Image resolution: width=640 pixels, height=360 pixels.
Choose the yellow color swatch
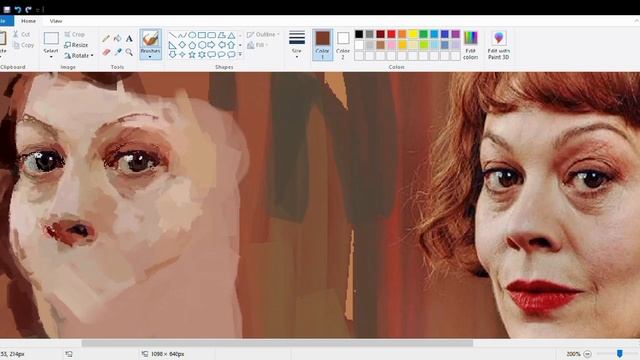413,34
